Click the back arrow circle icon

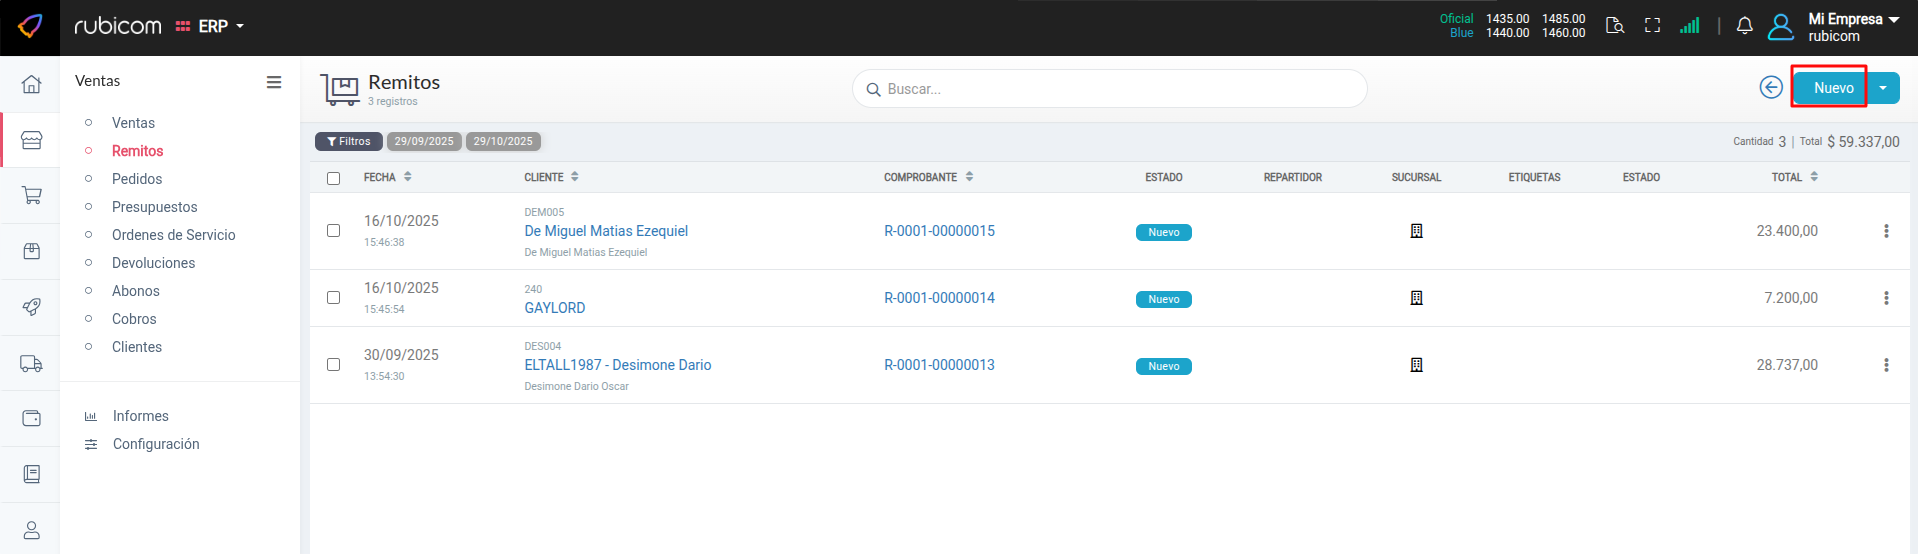[x=1770, y=88]
